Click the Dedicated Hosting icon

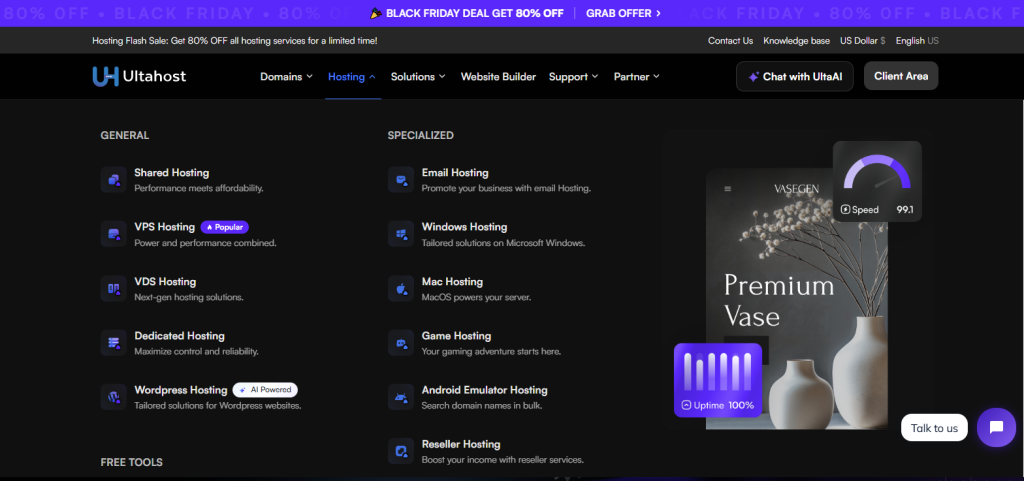pyautogui.click(x=114, y=343)
